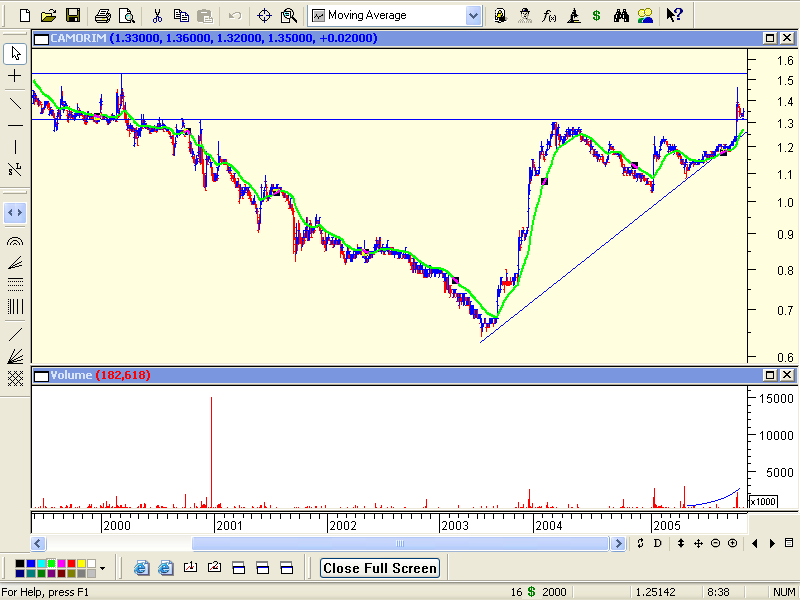Click the green dollar sign toolbar icon
Viewport: 800px width, 600px height.
[596, 16]
